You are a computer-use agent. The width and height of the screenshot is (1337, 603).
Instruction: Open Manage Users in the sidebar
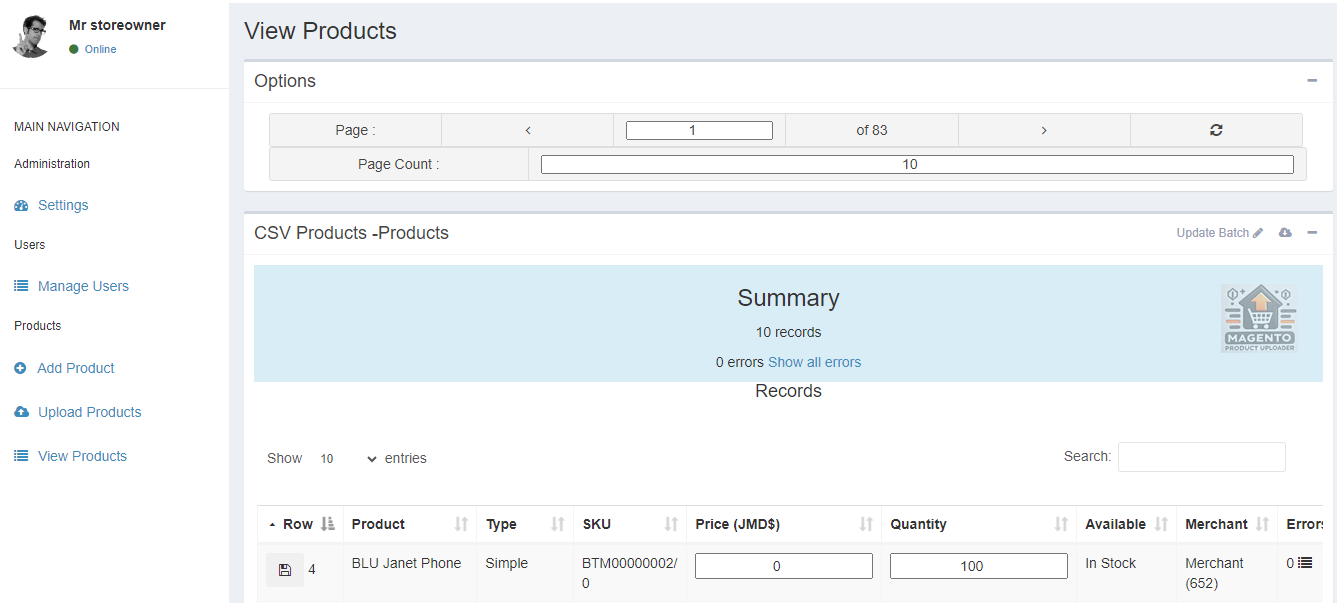click(83, 286)
